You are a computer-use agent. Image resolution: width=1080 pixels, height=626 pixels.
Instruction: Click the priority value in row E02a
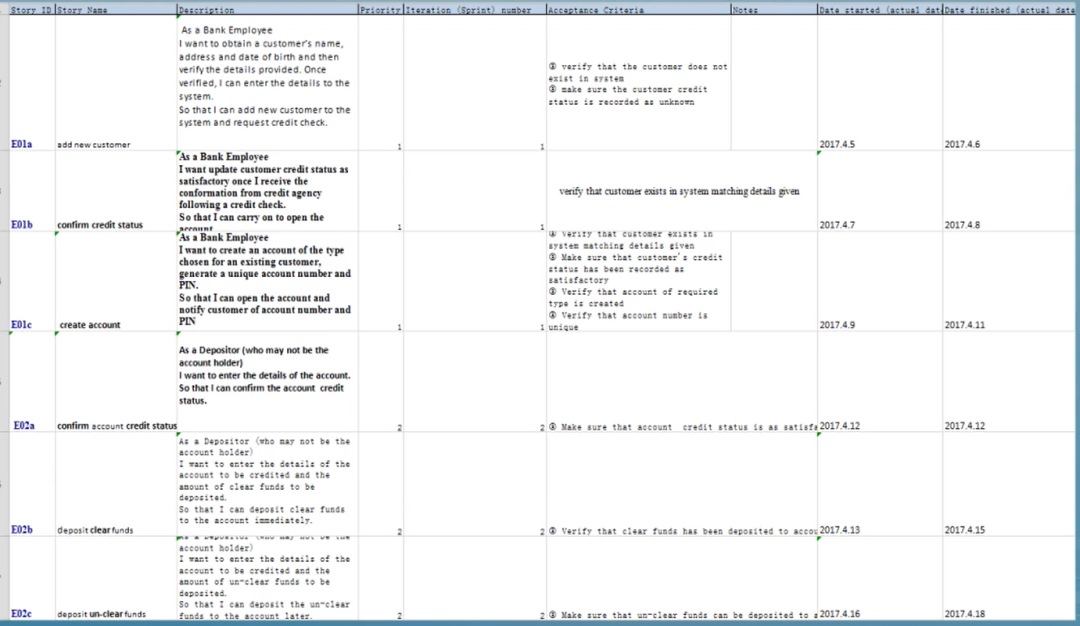point(399,428)
